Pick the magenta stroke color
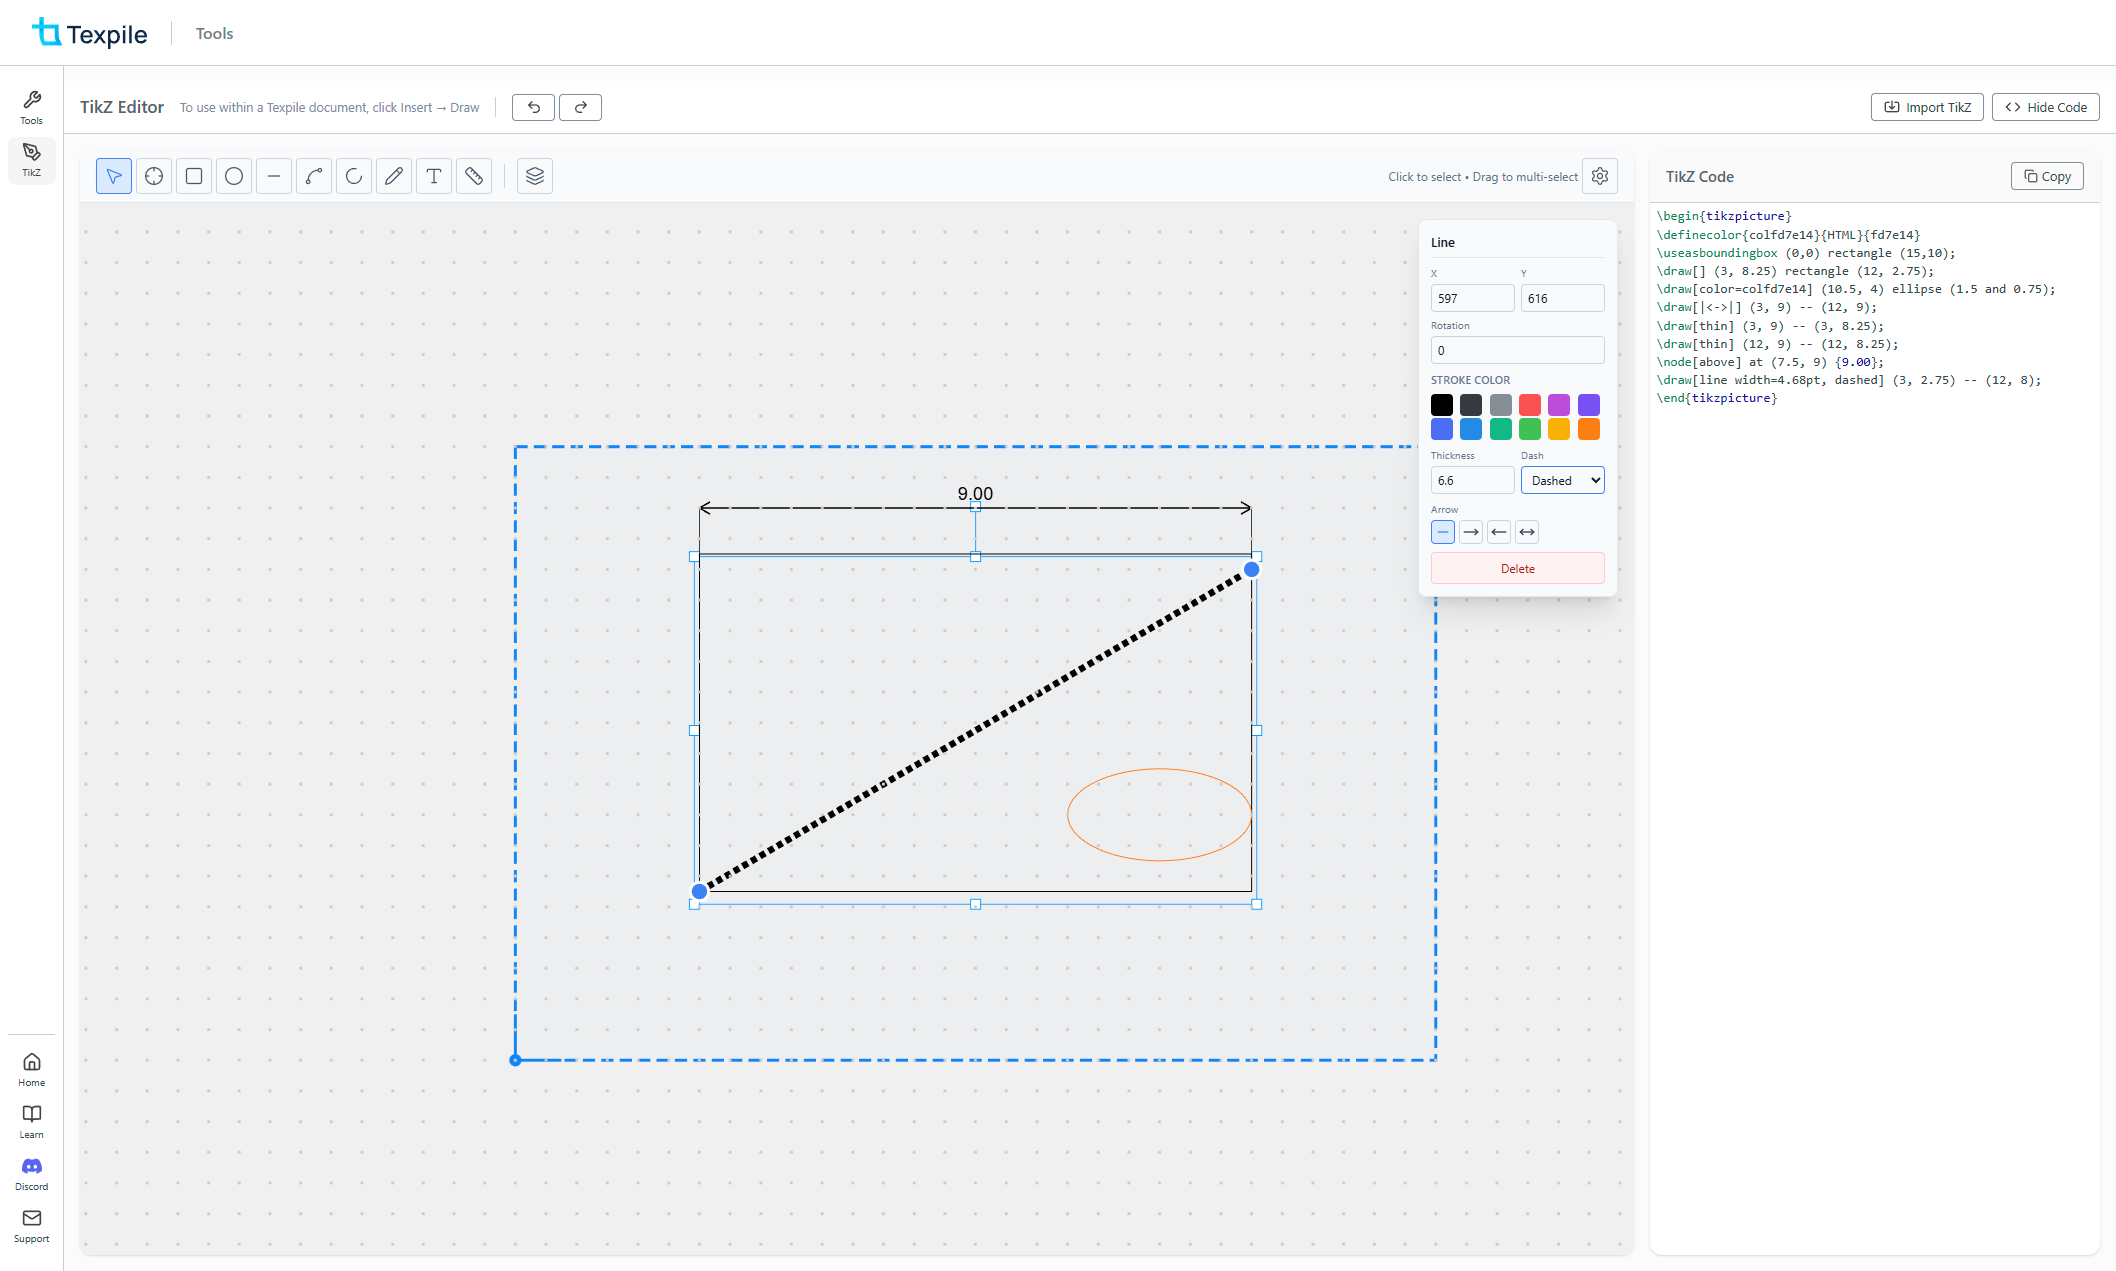The image size is (2116, 1271). click(1559, 405)
